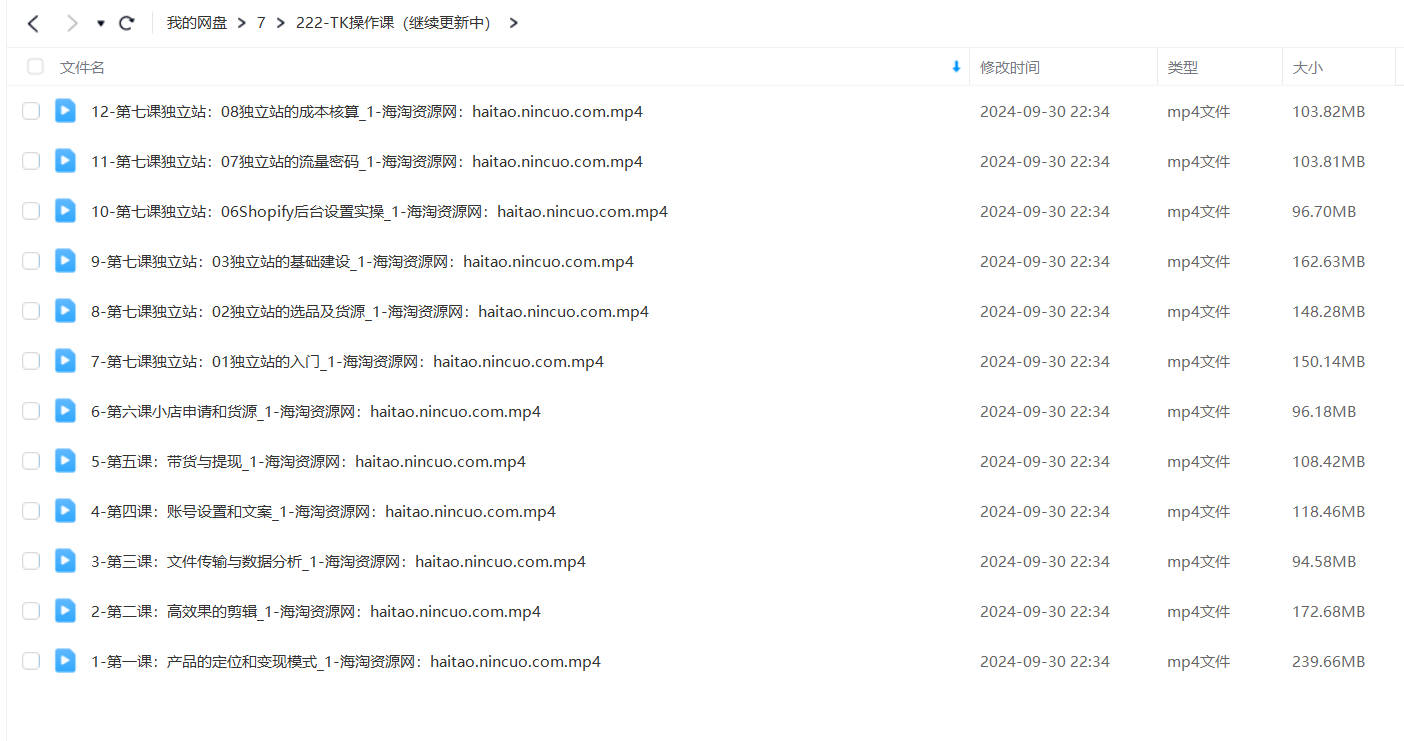Image resolution: width=1404 pixels, height=741 pixels.
Task: Open file 5-第五课：带货与提现
Action: pyautogui.click(x=308, y=461)
